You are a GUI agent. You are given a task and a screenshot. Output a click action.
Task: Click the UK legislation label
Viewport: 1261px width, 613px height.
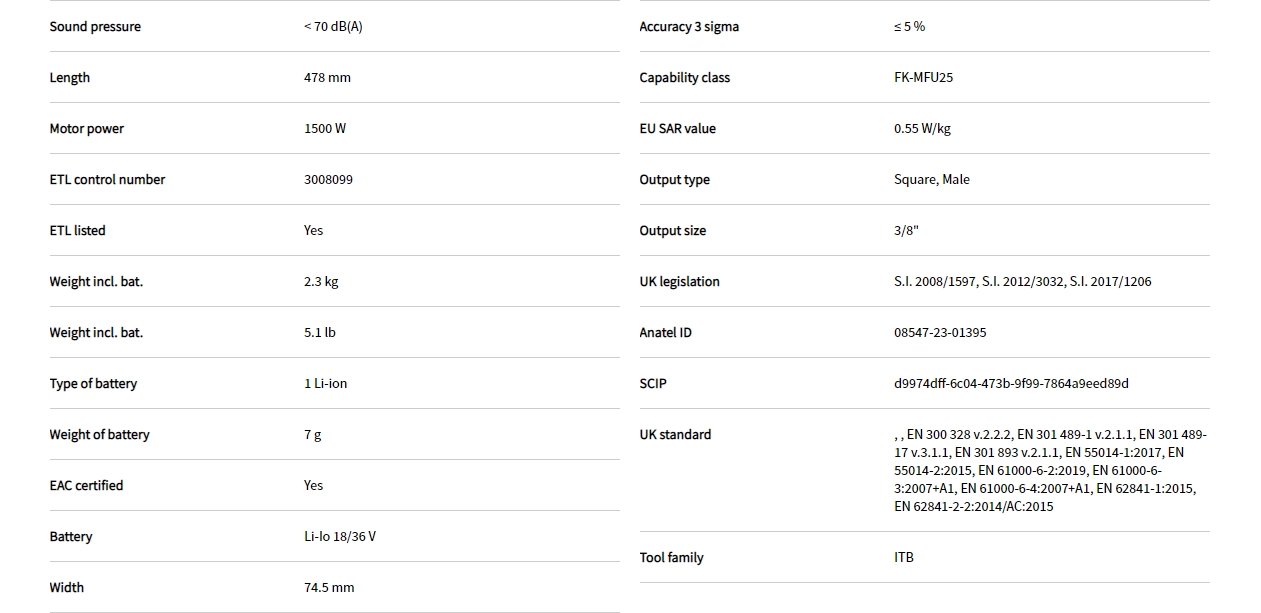pos(679,282)
